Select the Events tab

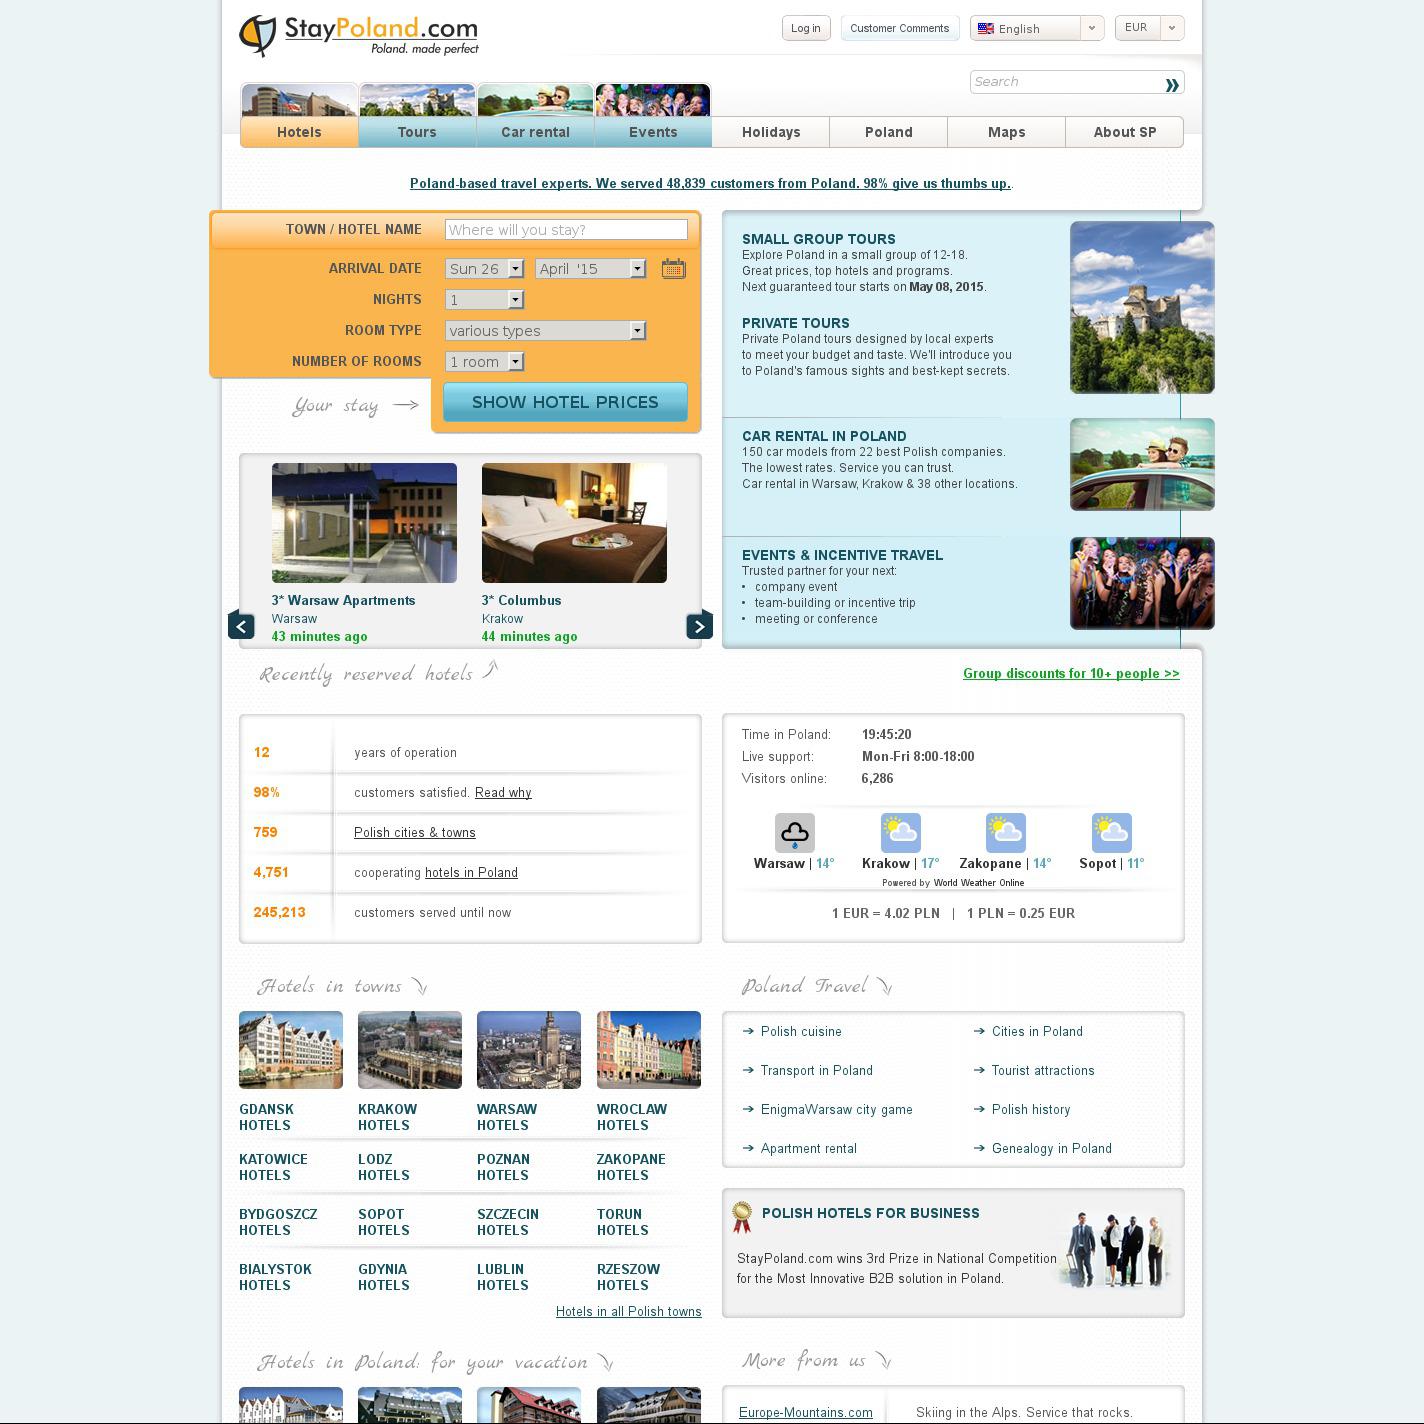point(653,132)
